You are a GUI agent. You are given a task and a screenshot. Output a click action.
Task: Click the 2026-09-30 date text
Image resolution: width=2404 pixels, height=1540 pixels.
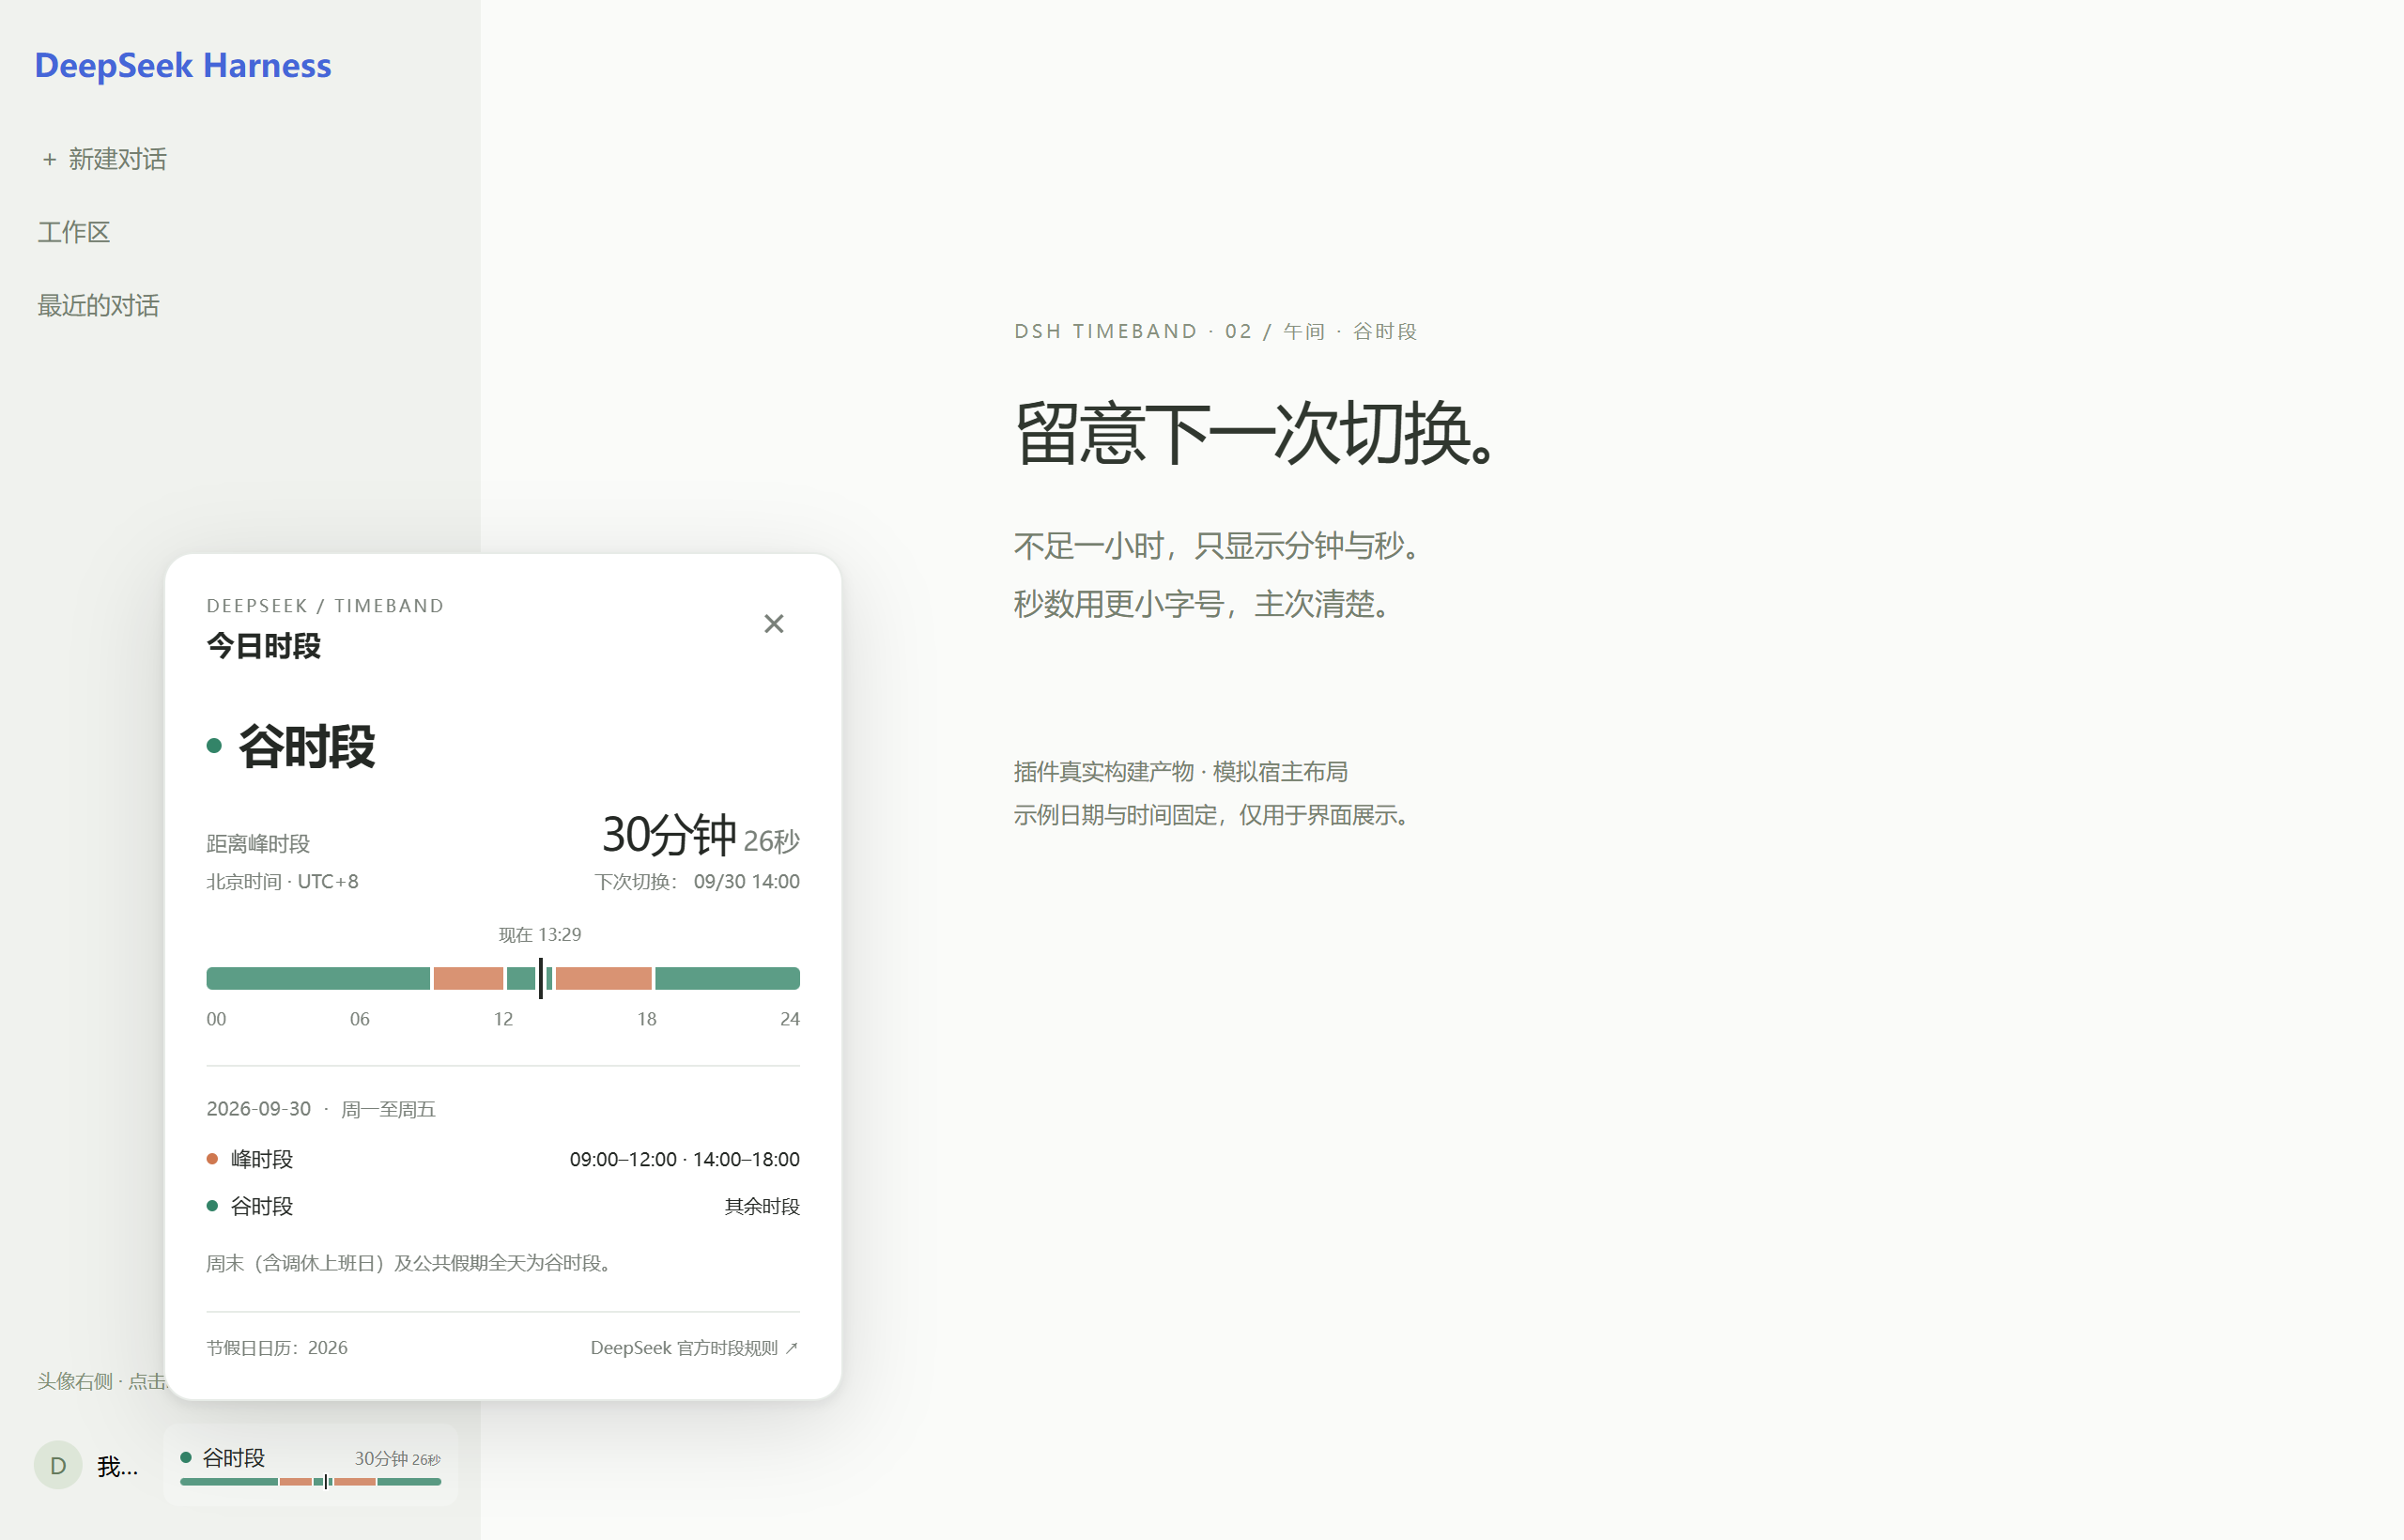(x=259, y=1109)
